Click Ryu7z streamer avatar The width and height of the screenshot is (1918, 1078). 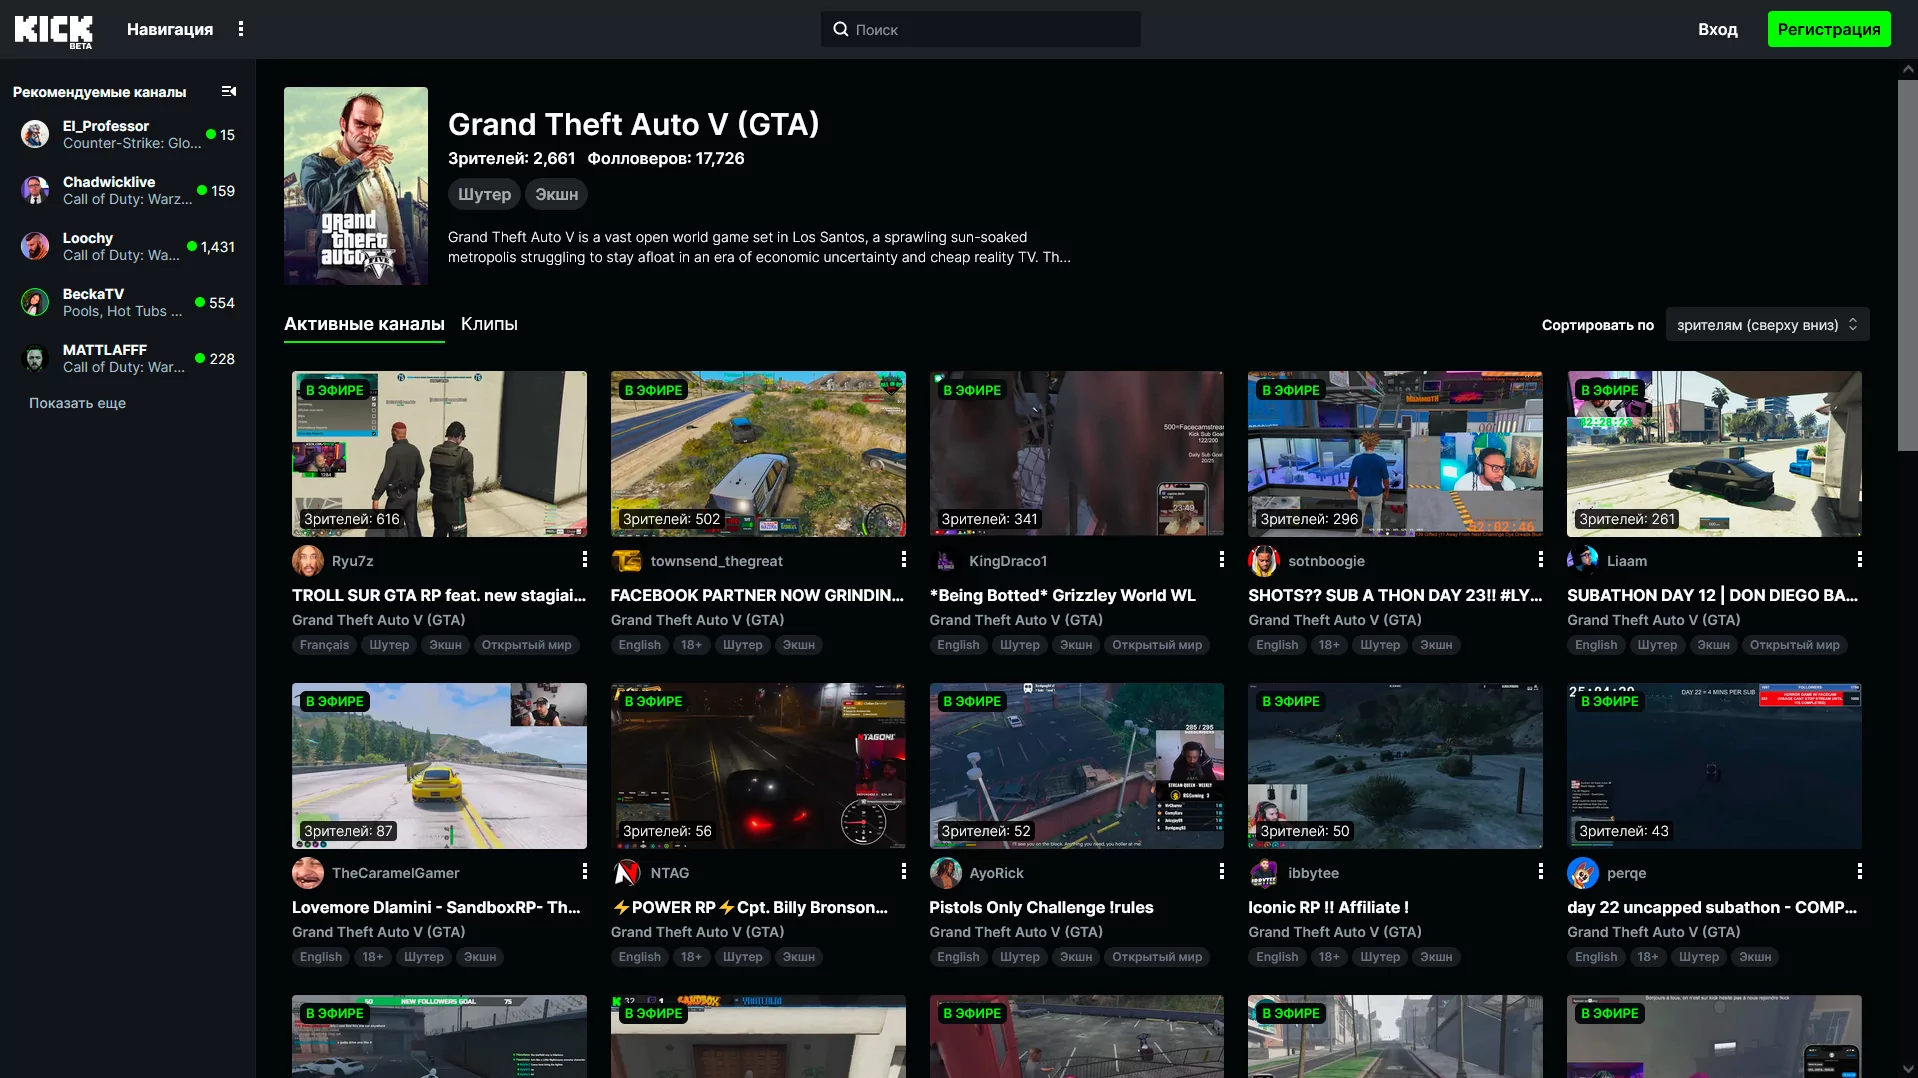point(308,561)
